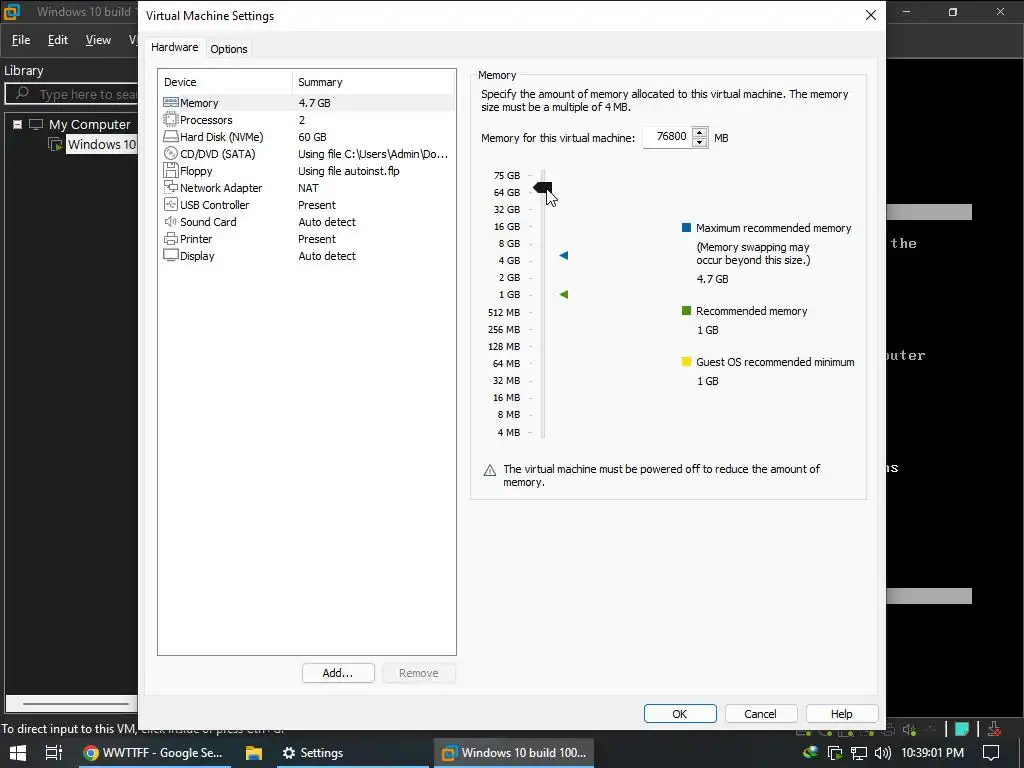Screen dimensions: 1024x768
Task: Click the library horizontal scrollbar
Action: point(76,703)
